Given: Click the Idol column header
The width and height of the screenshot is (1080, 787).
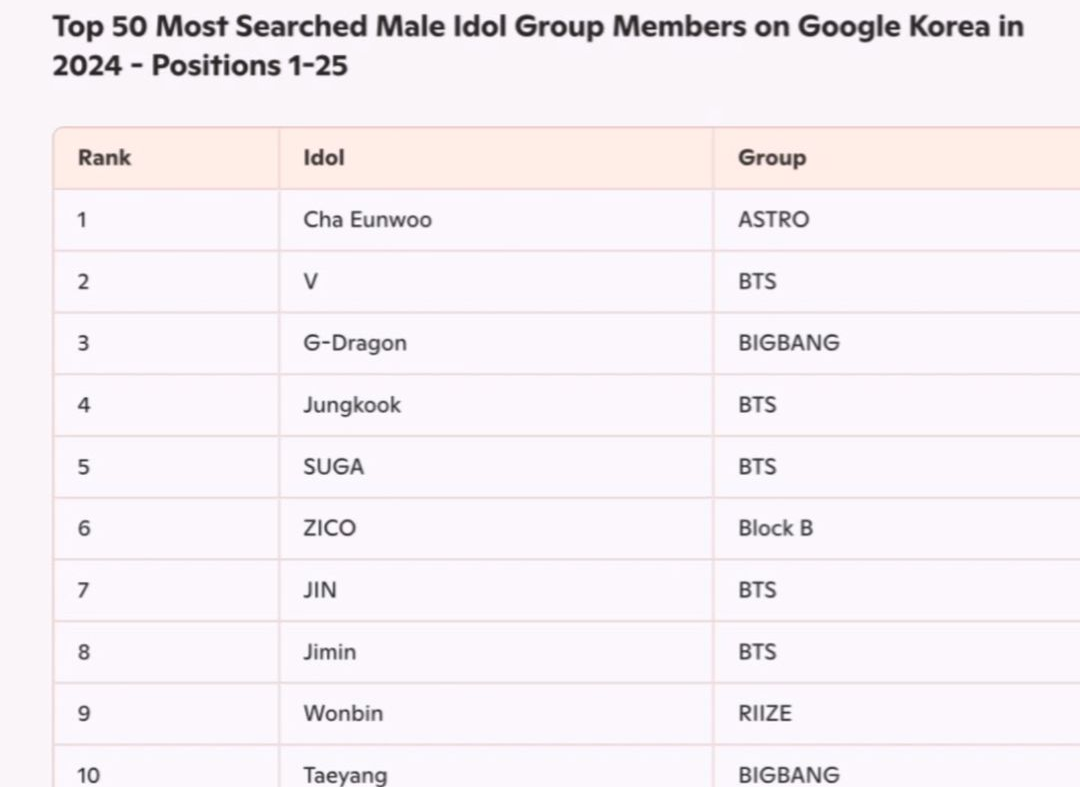Looking at the screenshot, I should (324, 158).
